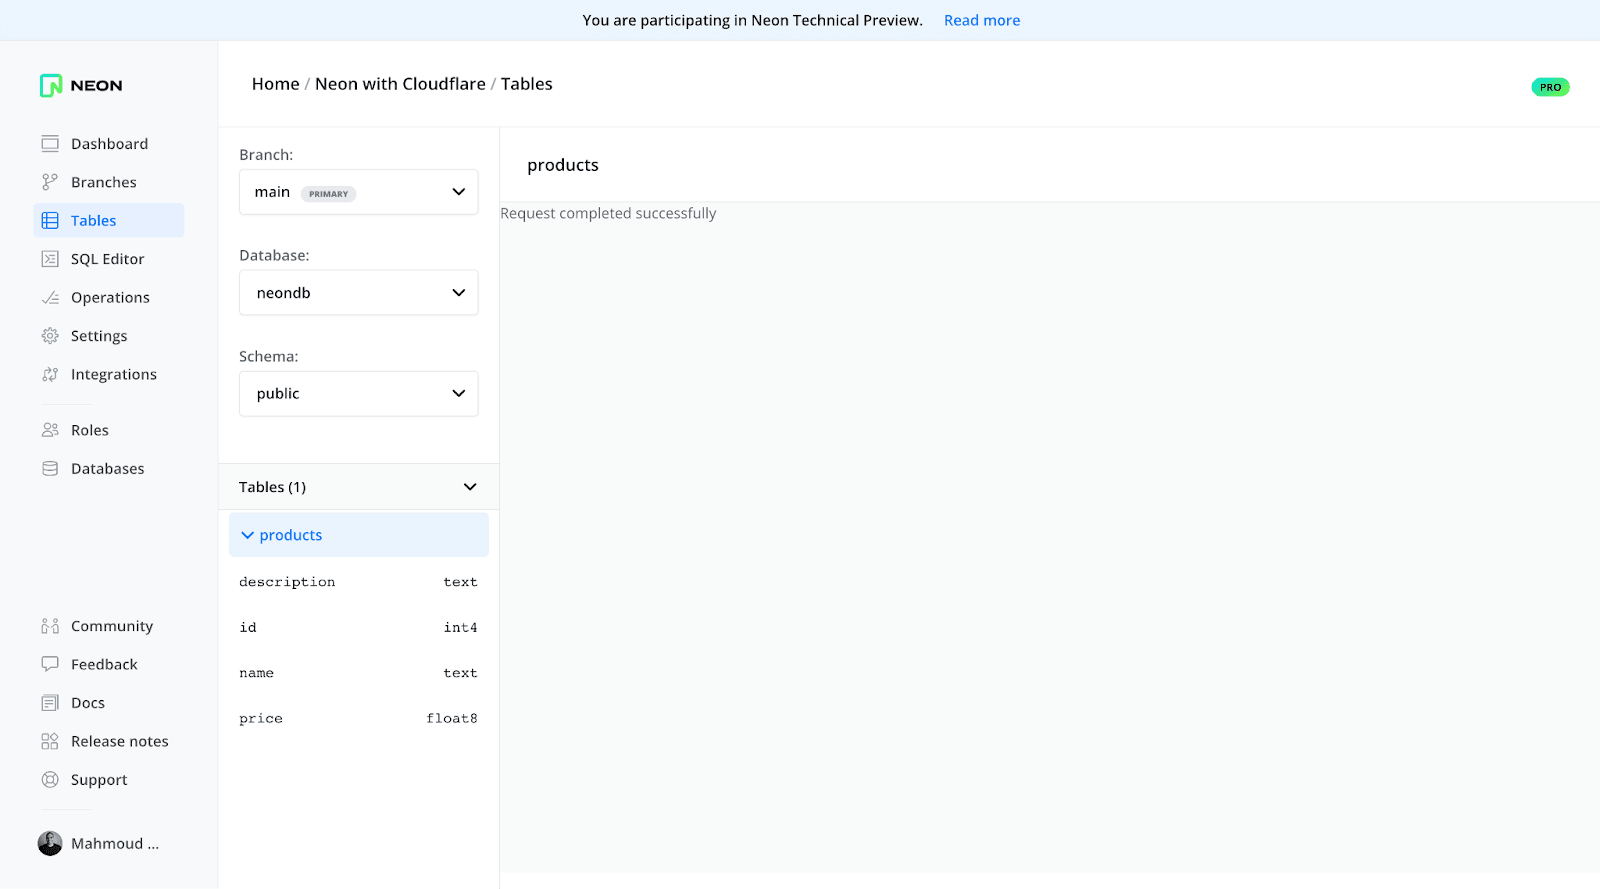Image resolution: width=1600 pixels, height=889 pixels.
Task: Click the Branches sidebar icon
Action: coord(50,182)
